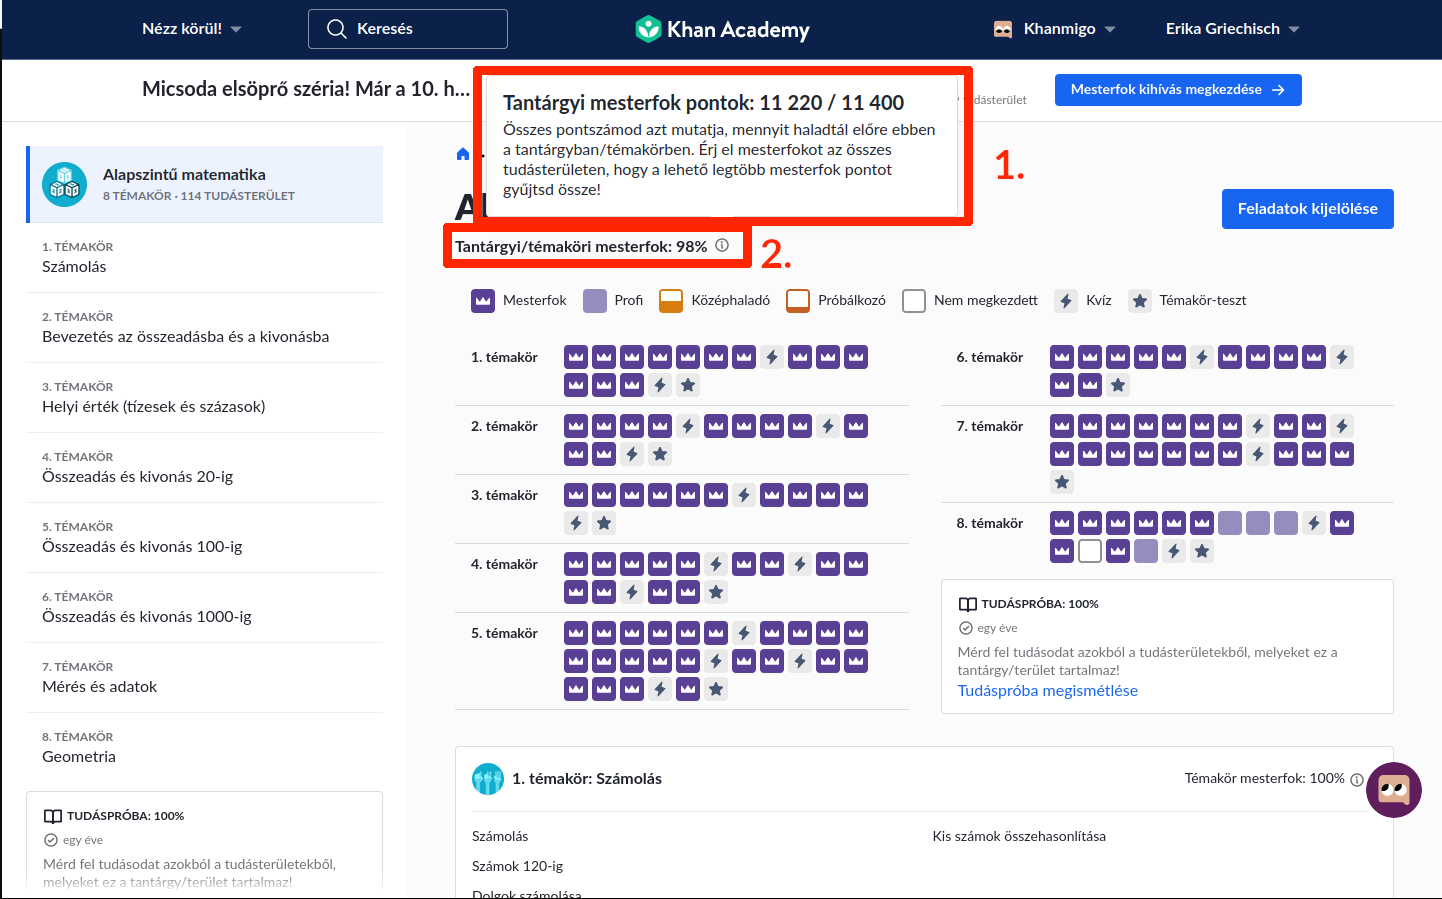Click the Keresés search field

click(408, 29)
